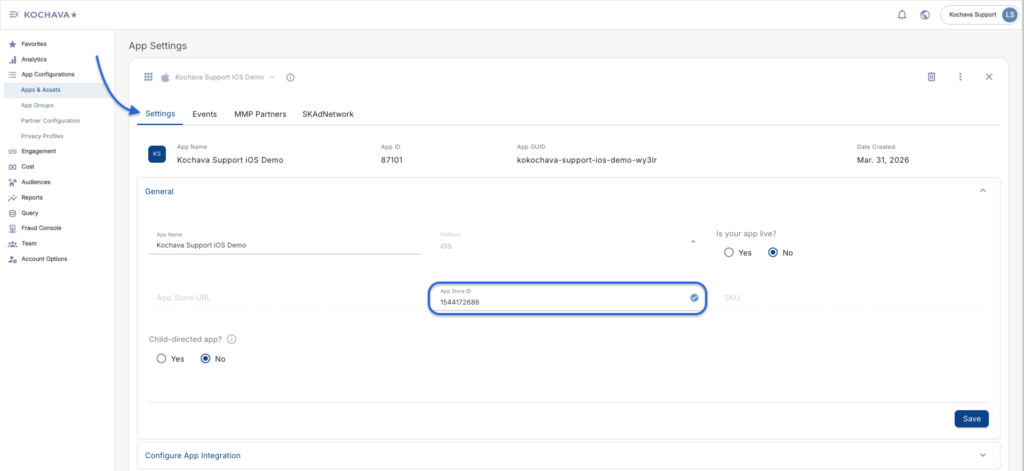This screenshot has width=1024, height=471.
Task: Collapse the General section
Action: tap(982, 191)
